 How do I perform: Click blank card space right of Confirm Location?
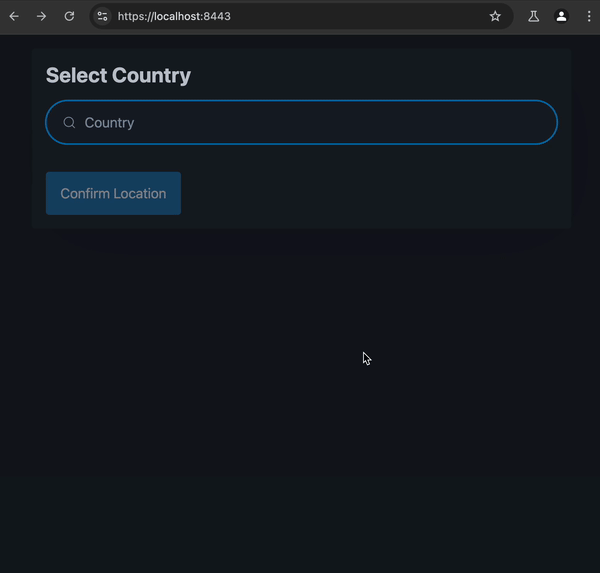pyautogui.click(x=380, y=193)
